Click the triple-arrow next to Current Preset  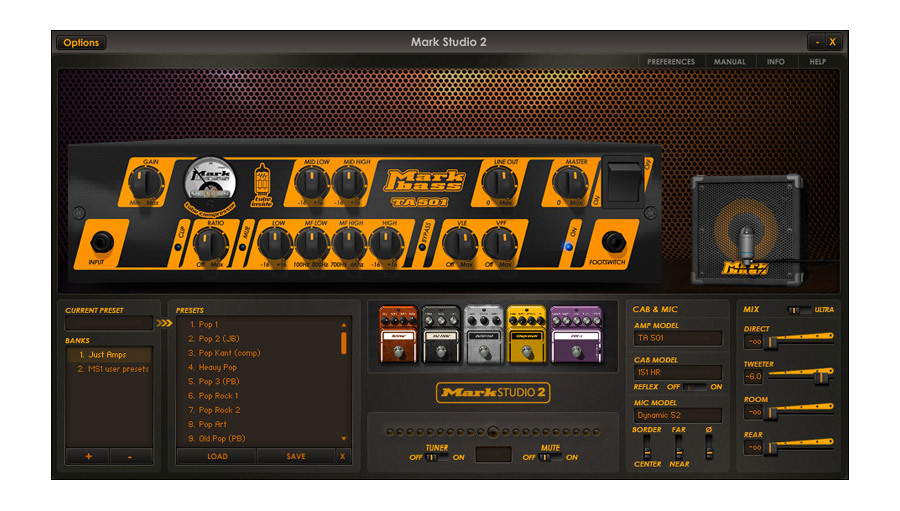164,323
